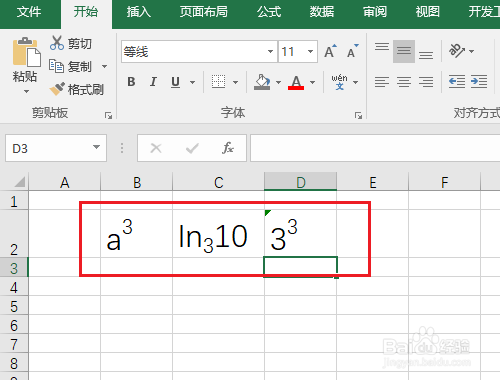Screen dimensions: 500x380
Task: Select row 5 header
Action: point(14,306)
